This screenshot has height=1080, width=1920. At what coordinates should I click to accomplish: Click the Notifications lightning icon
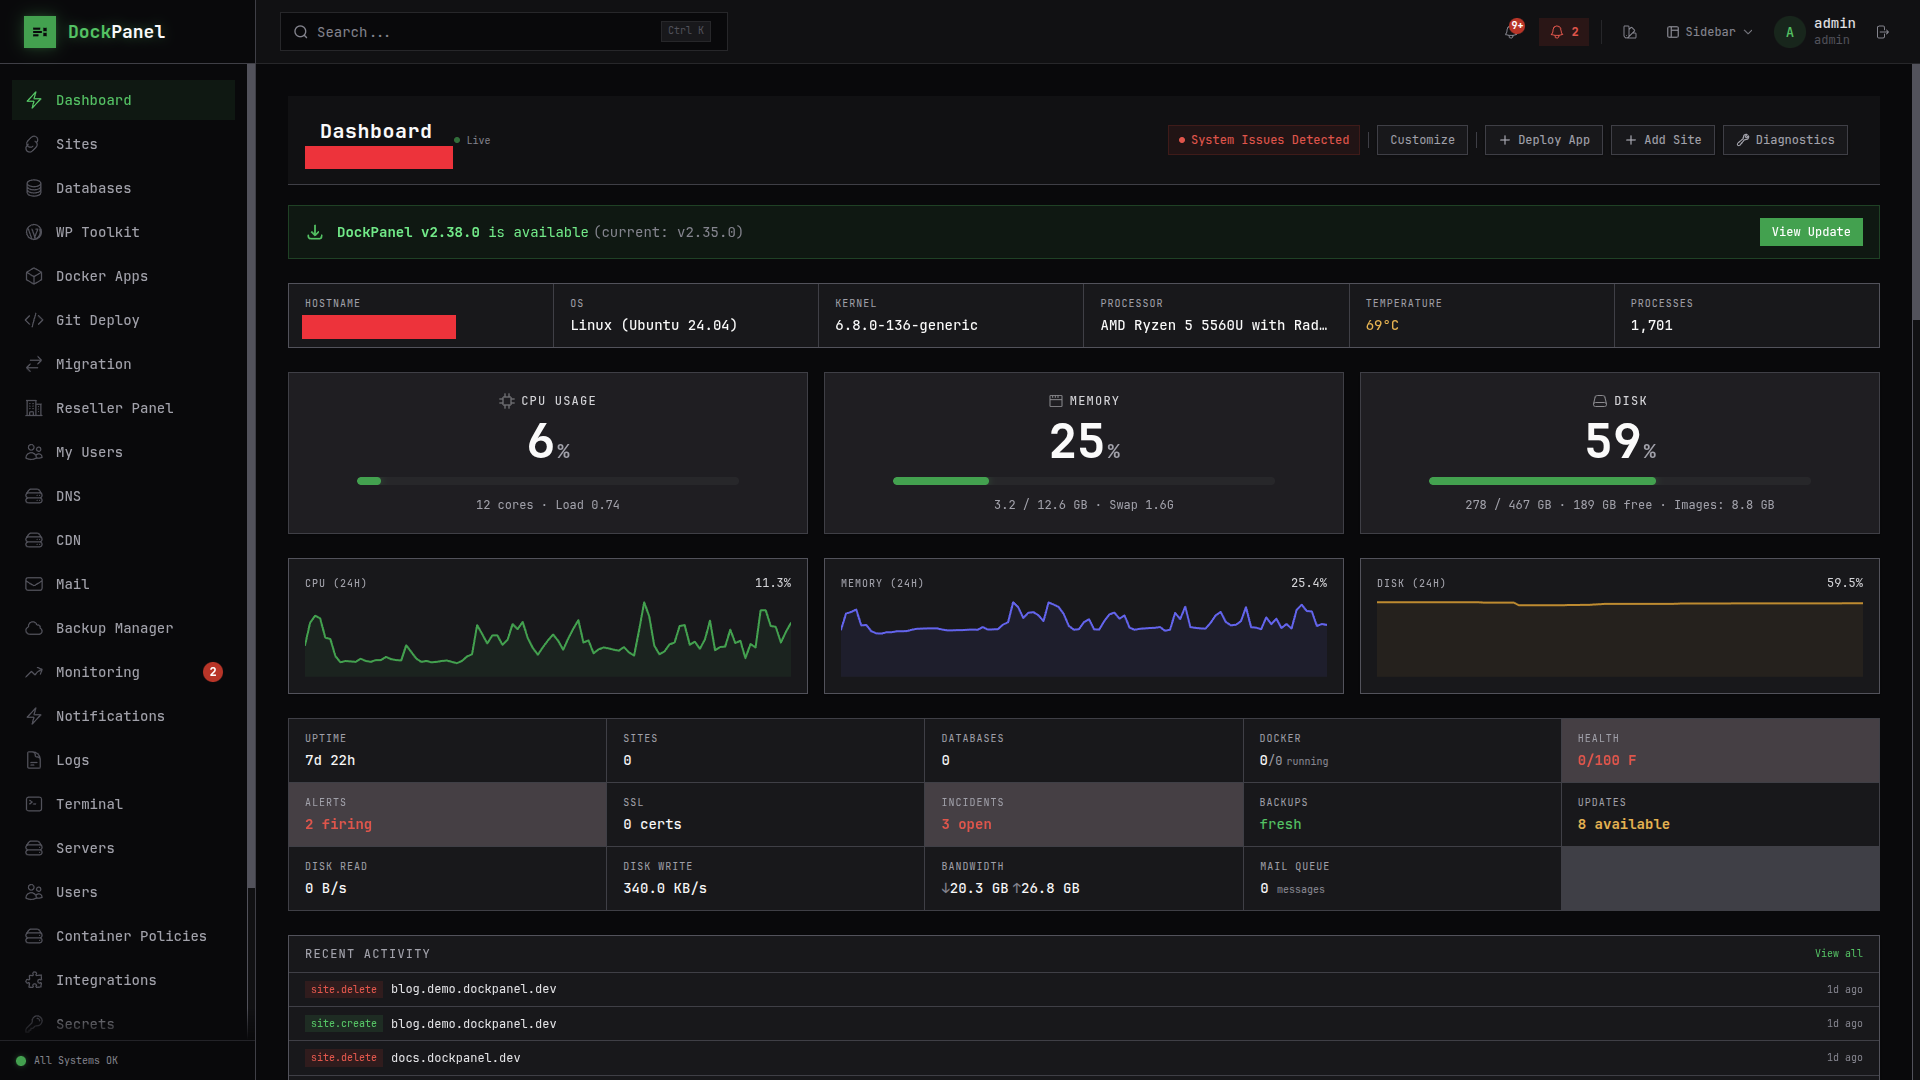(34, 716)
